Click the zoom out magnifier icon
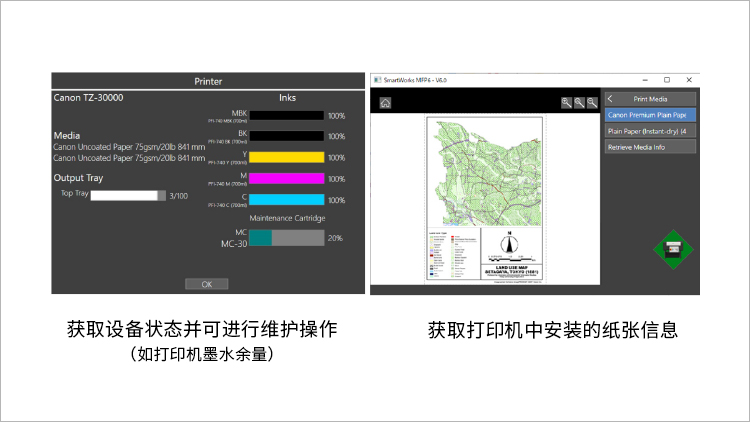750x422 pixels. [592, 102]
